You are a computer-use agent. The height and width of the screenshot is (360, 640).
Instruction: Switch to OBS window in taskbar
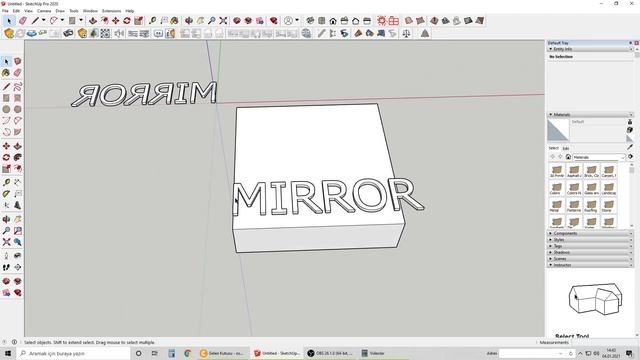tap(330, 353)
